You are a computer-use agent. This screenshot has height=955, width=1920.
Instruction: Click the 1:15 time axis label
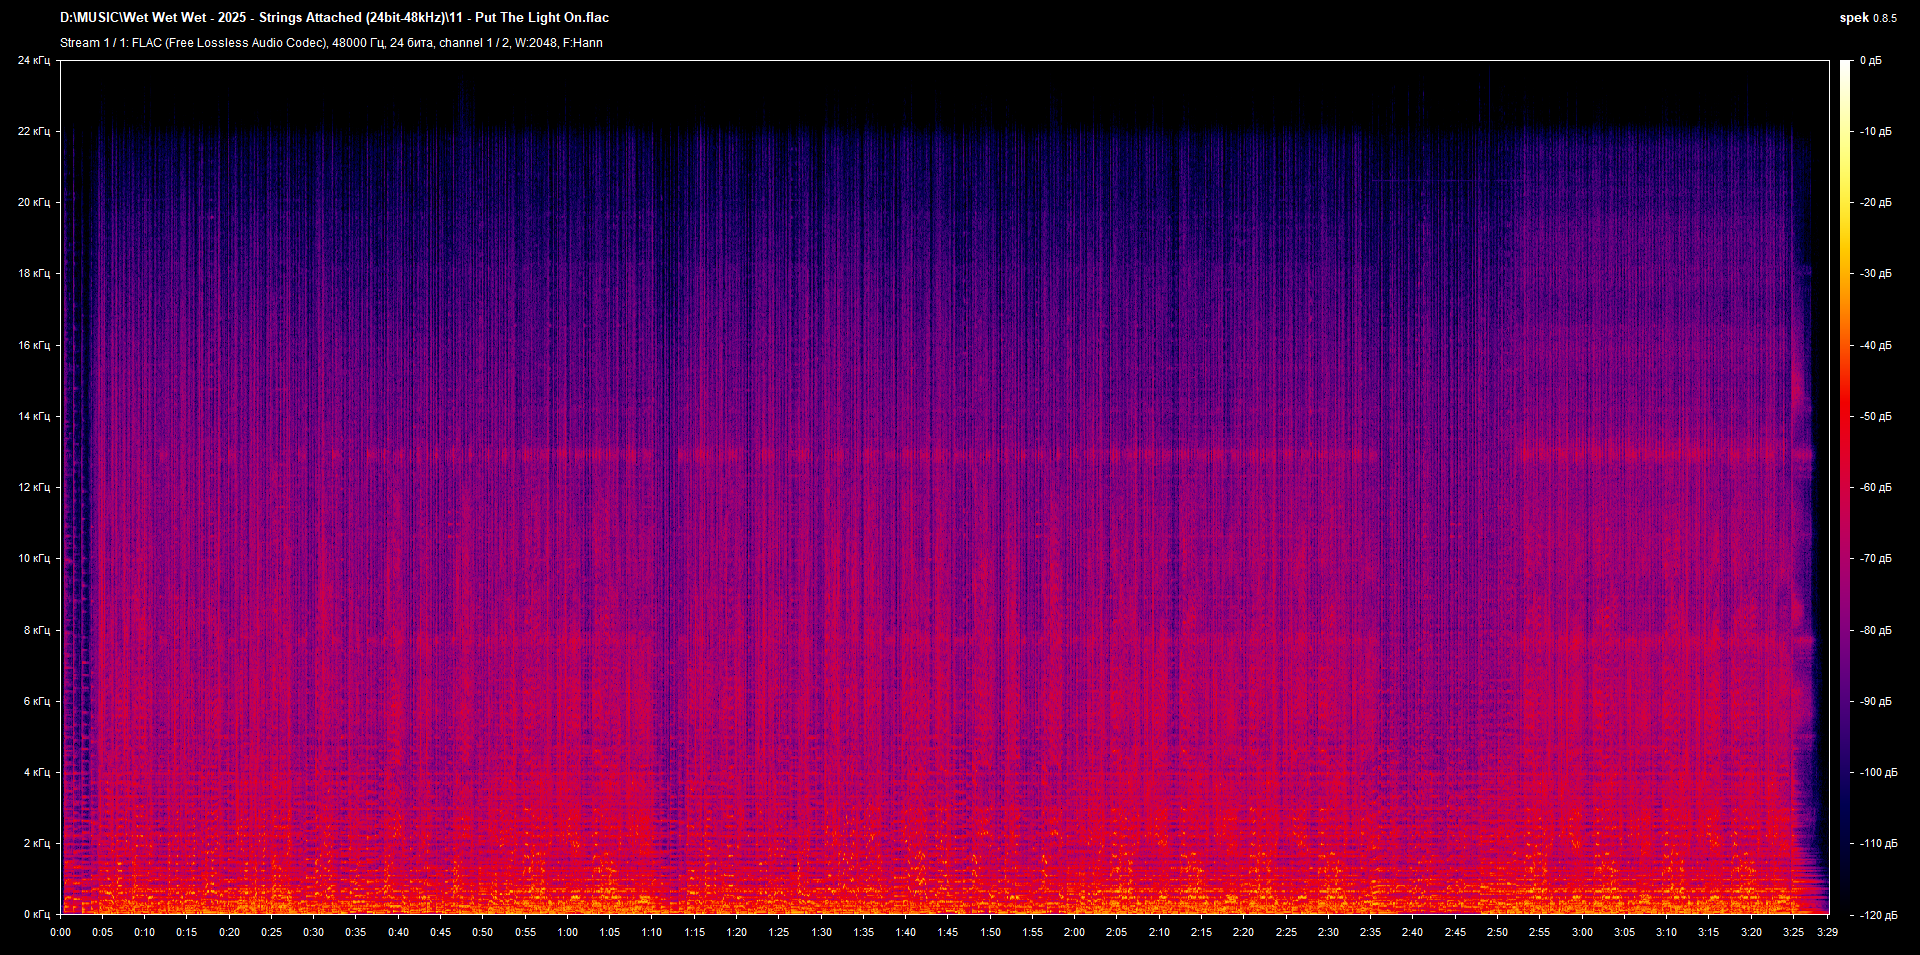(694, 932)
